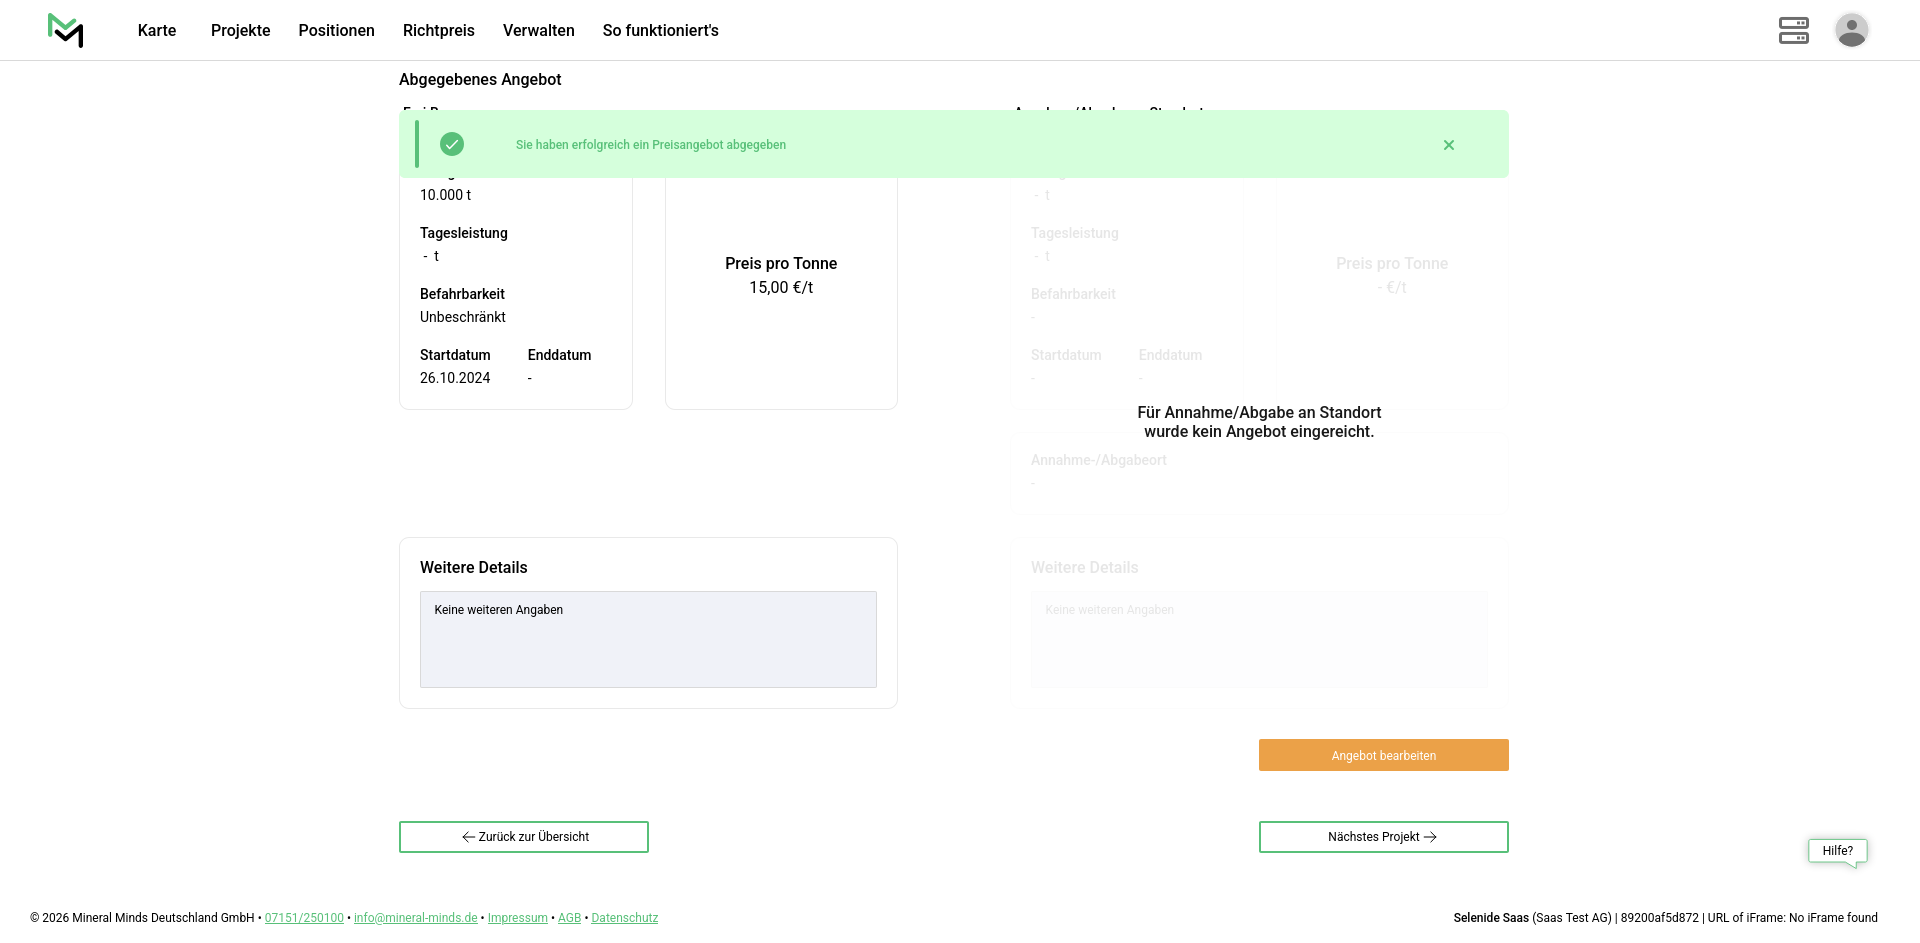Go to Projekte in navigation
The width and height of the screenshot is (1920, 943).
(x=240, y=31)
